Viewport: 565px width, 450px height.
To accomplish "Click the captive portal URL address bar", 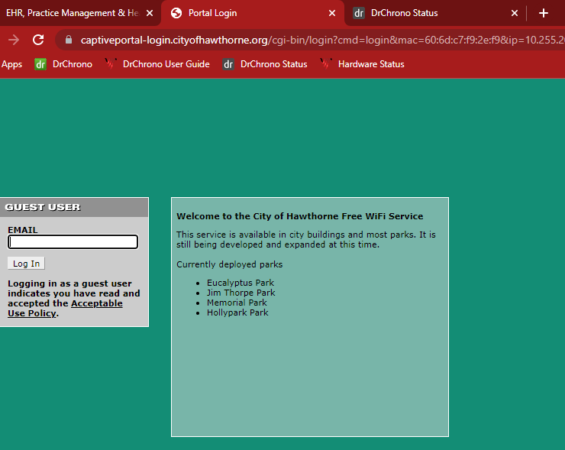I will (x=310, y=40).
